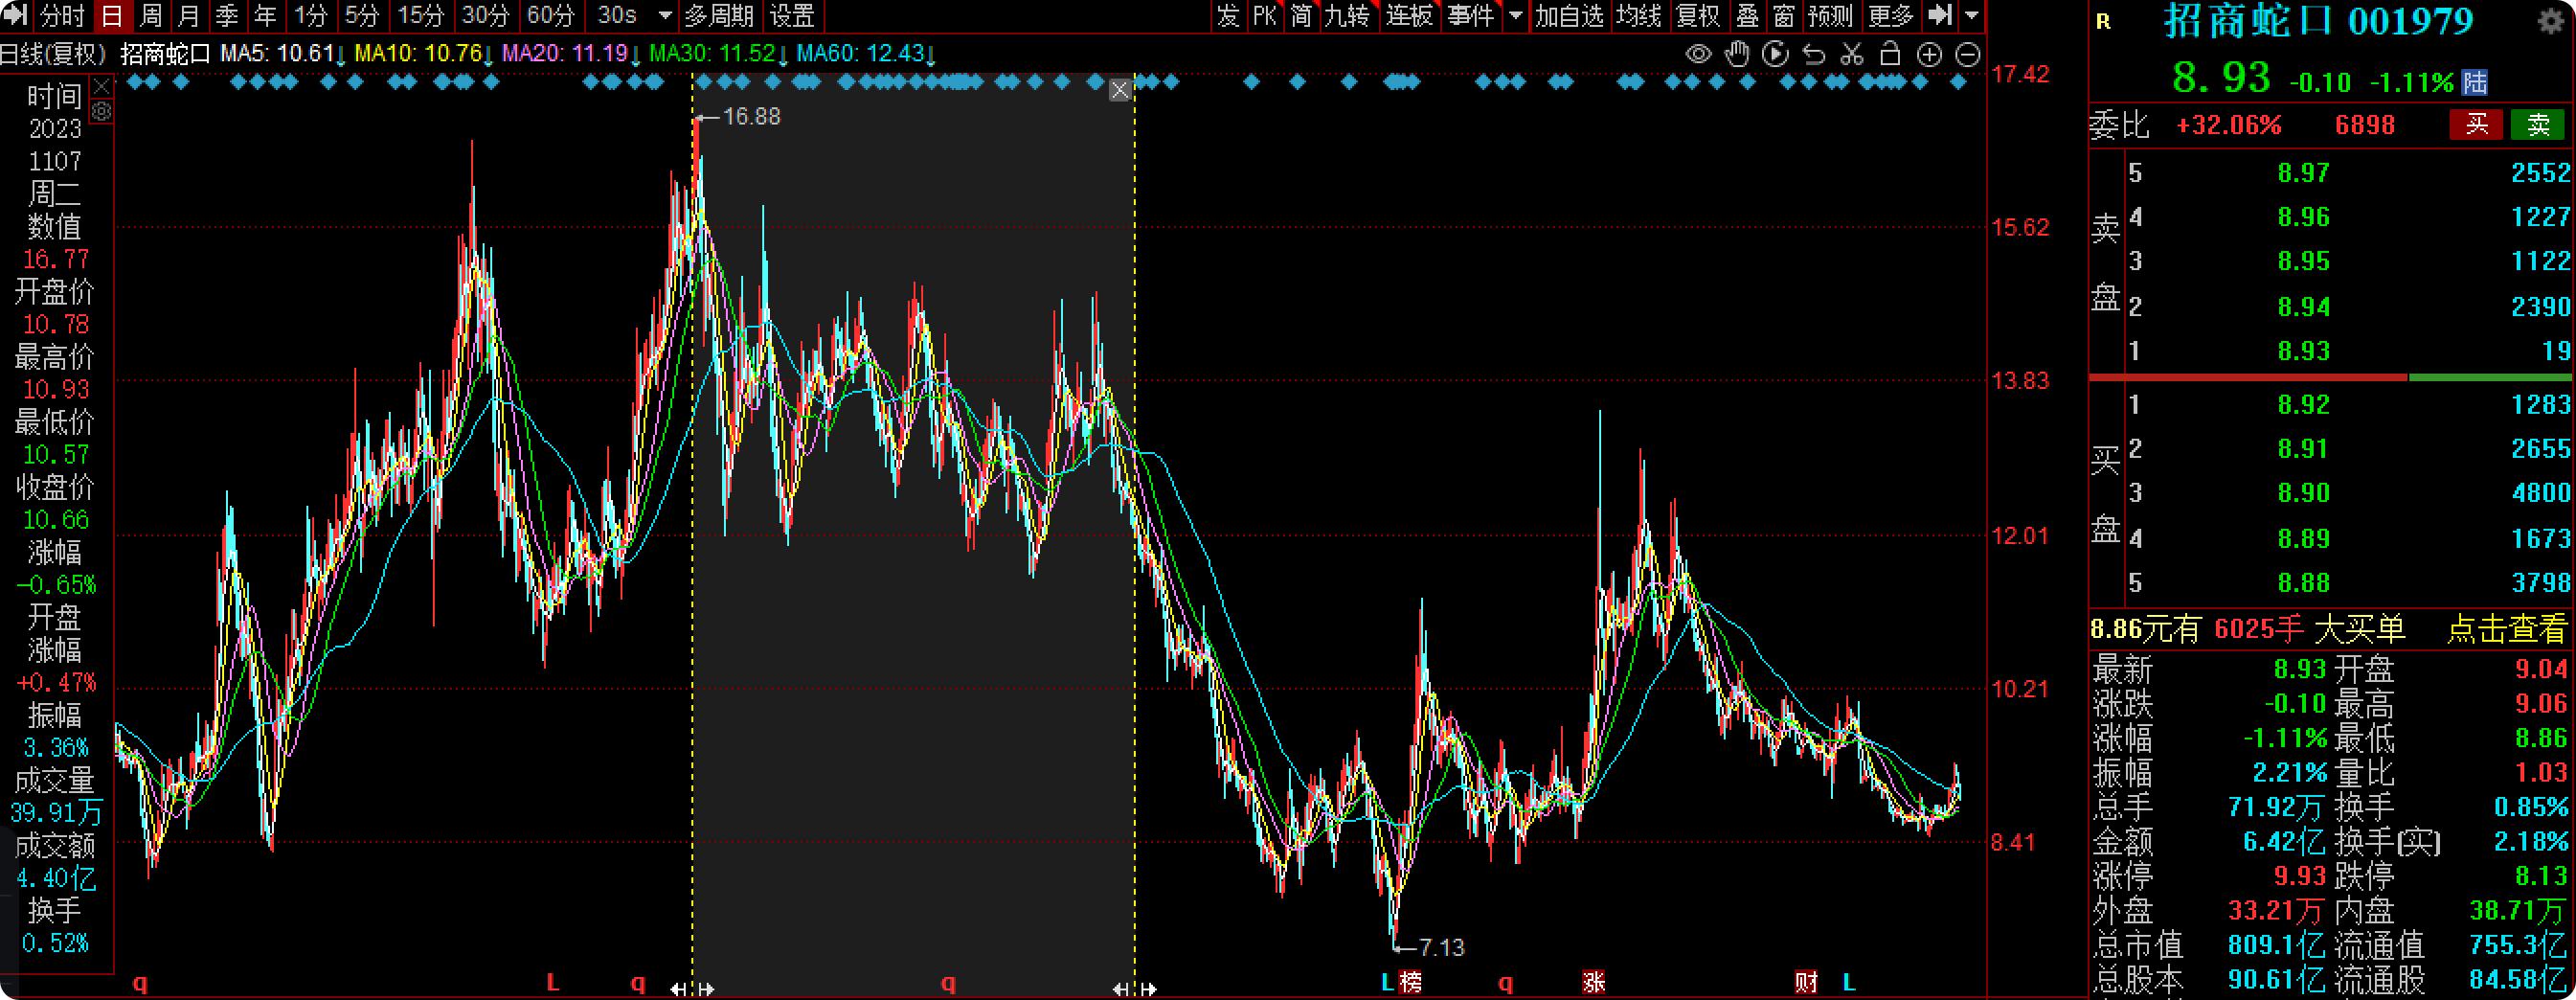The image size is (2576, 1000).
Task: Toggle the eye visibility icon on chart
Action: [x=1698, y=54]
